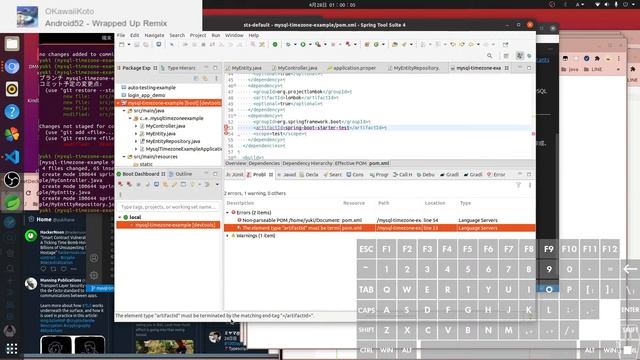Toggle left ALT key on on-screen keyboard

coord(407,350)
